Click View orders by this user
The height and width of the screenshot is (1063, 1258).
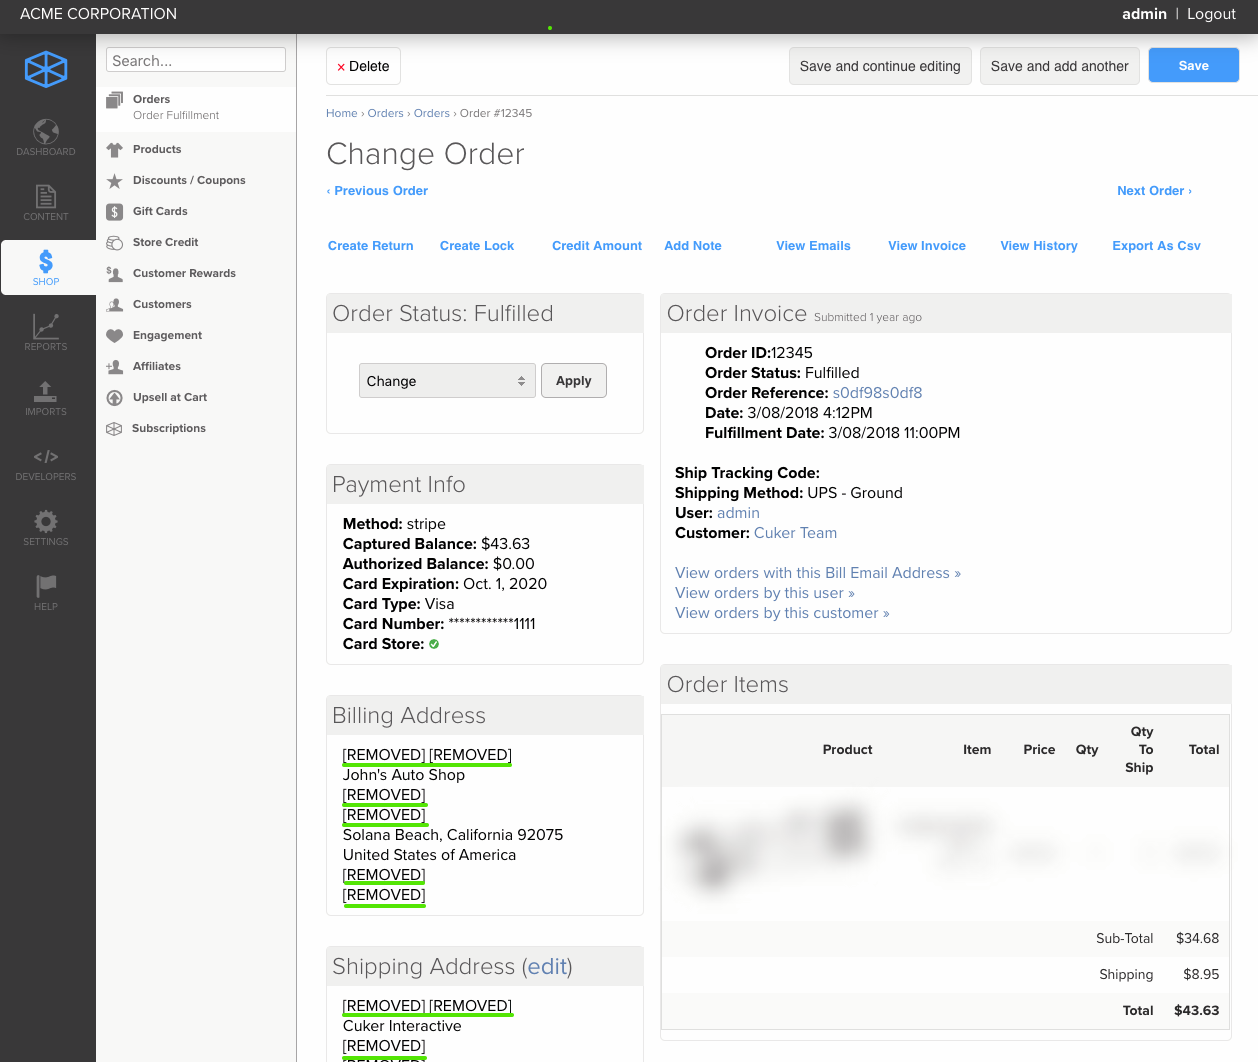[765, 593]
